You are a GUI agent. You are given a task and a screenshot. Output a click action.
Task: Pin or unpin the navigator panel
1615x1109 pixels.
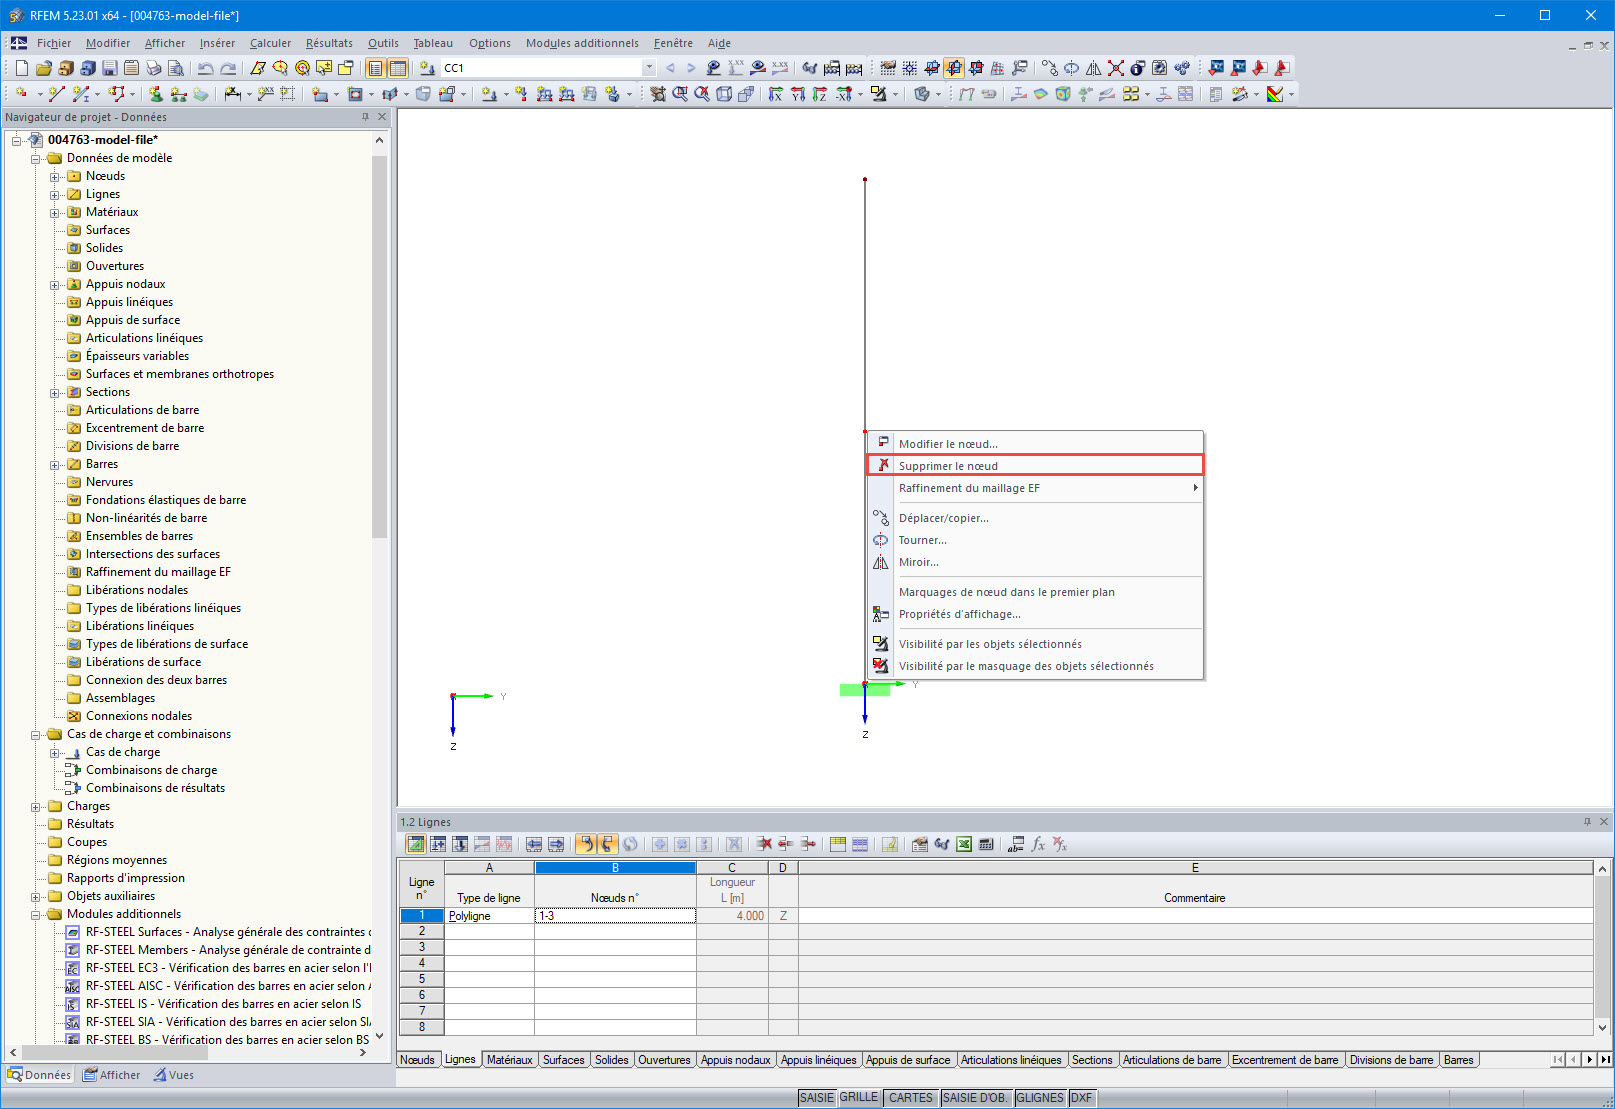(366, 117)
